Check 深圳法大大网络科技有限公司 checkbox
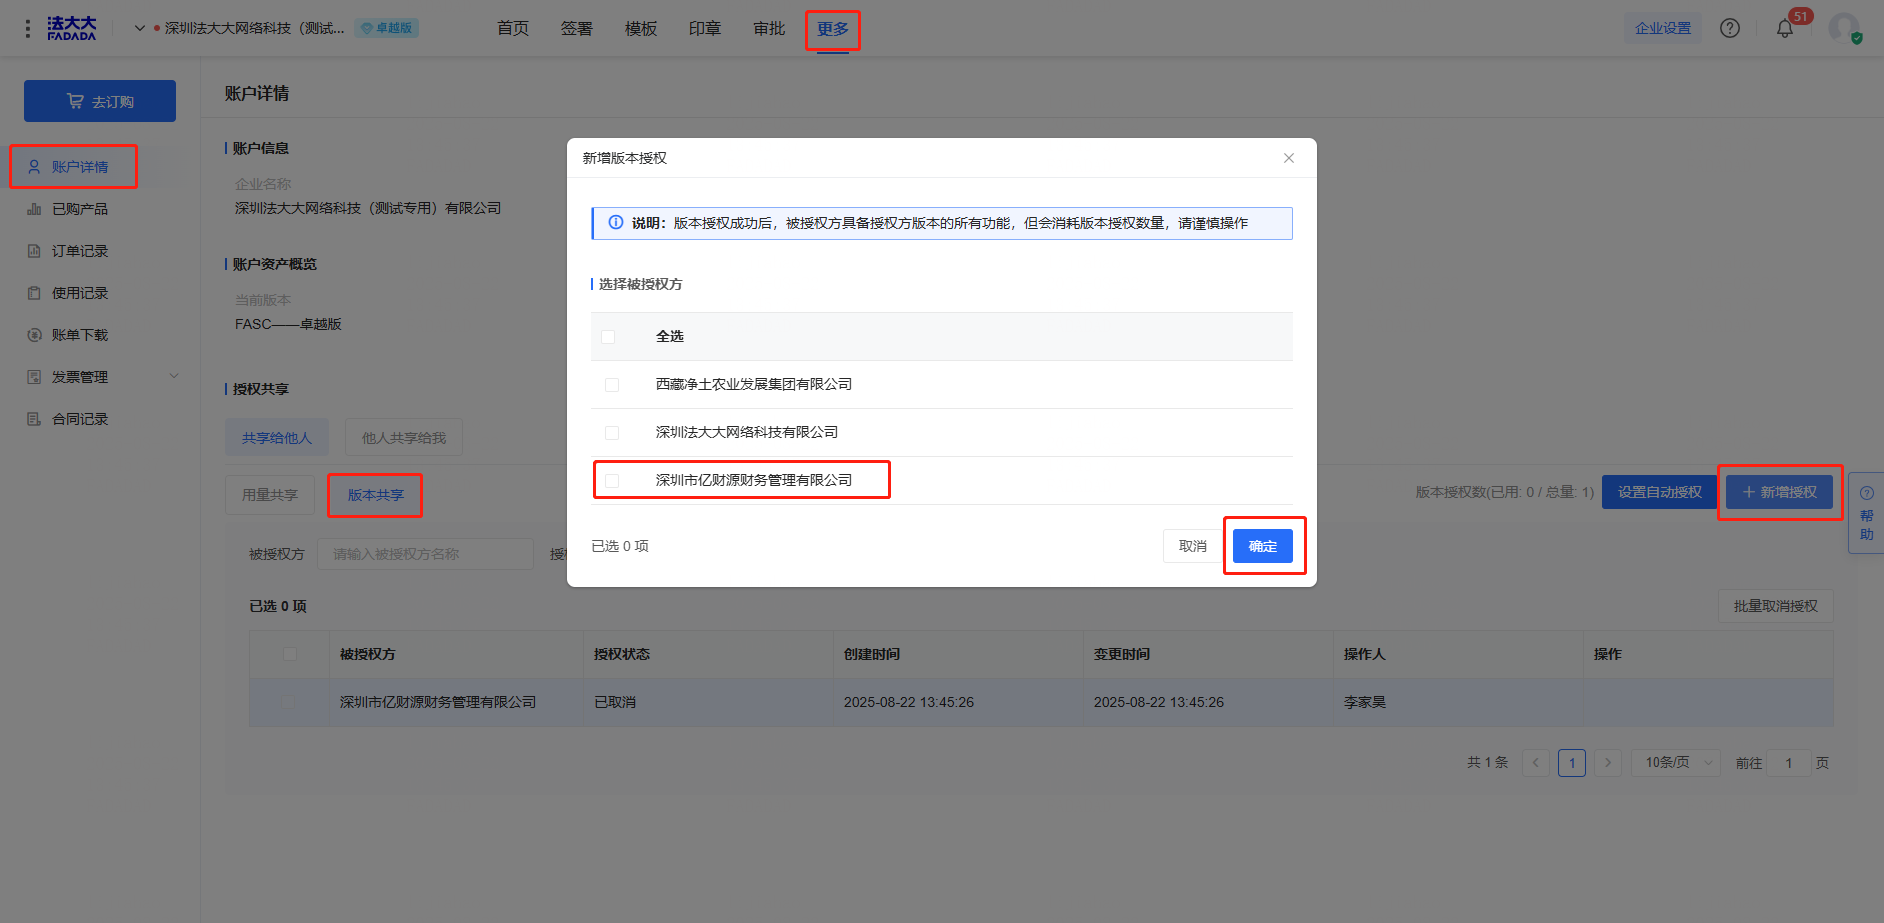 612,433
